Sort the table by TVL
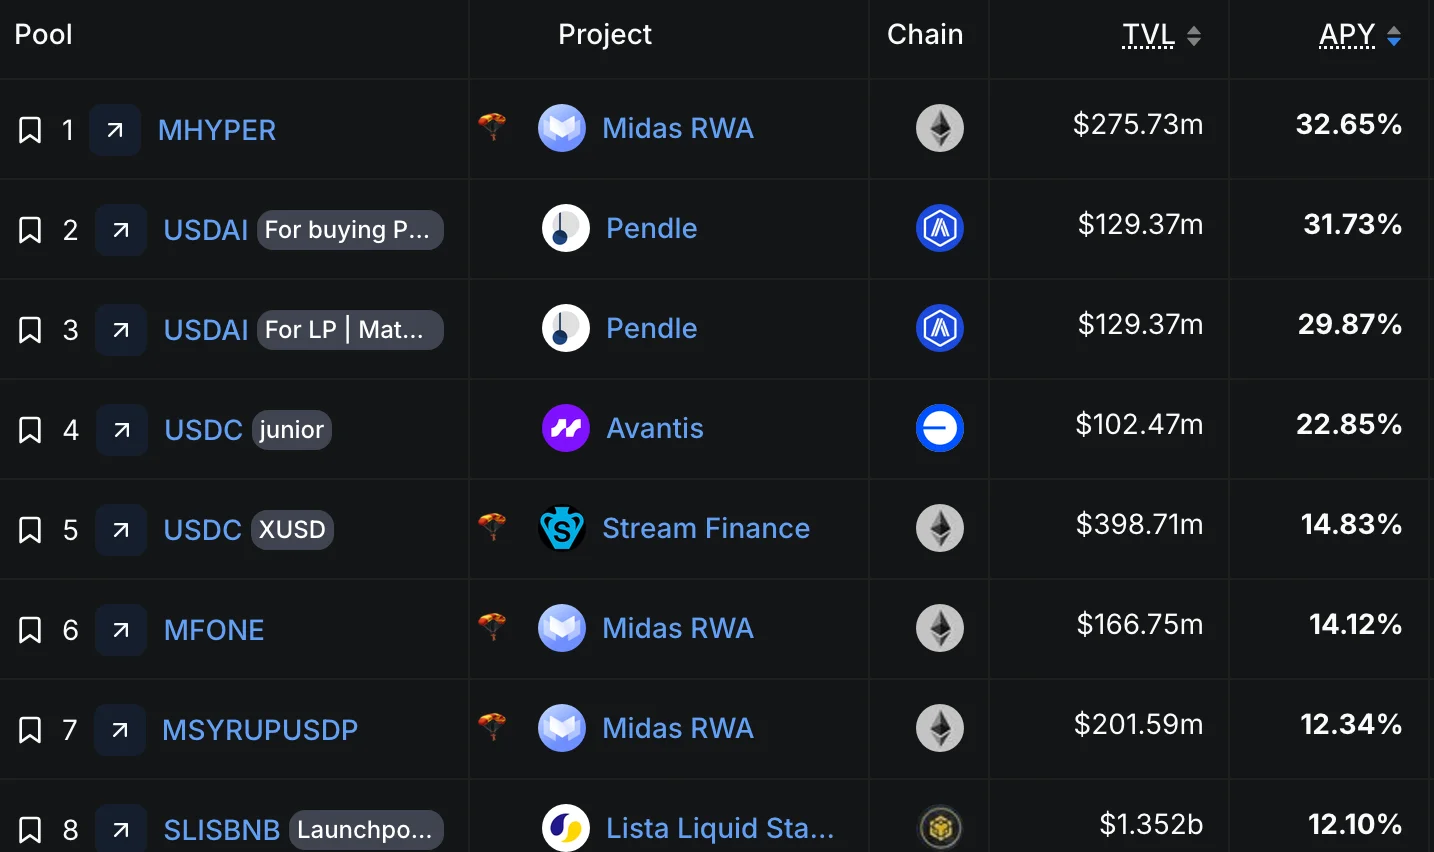The image size is (1434, 852). click(x=1161, y=35)
